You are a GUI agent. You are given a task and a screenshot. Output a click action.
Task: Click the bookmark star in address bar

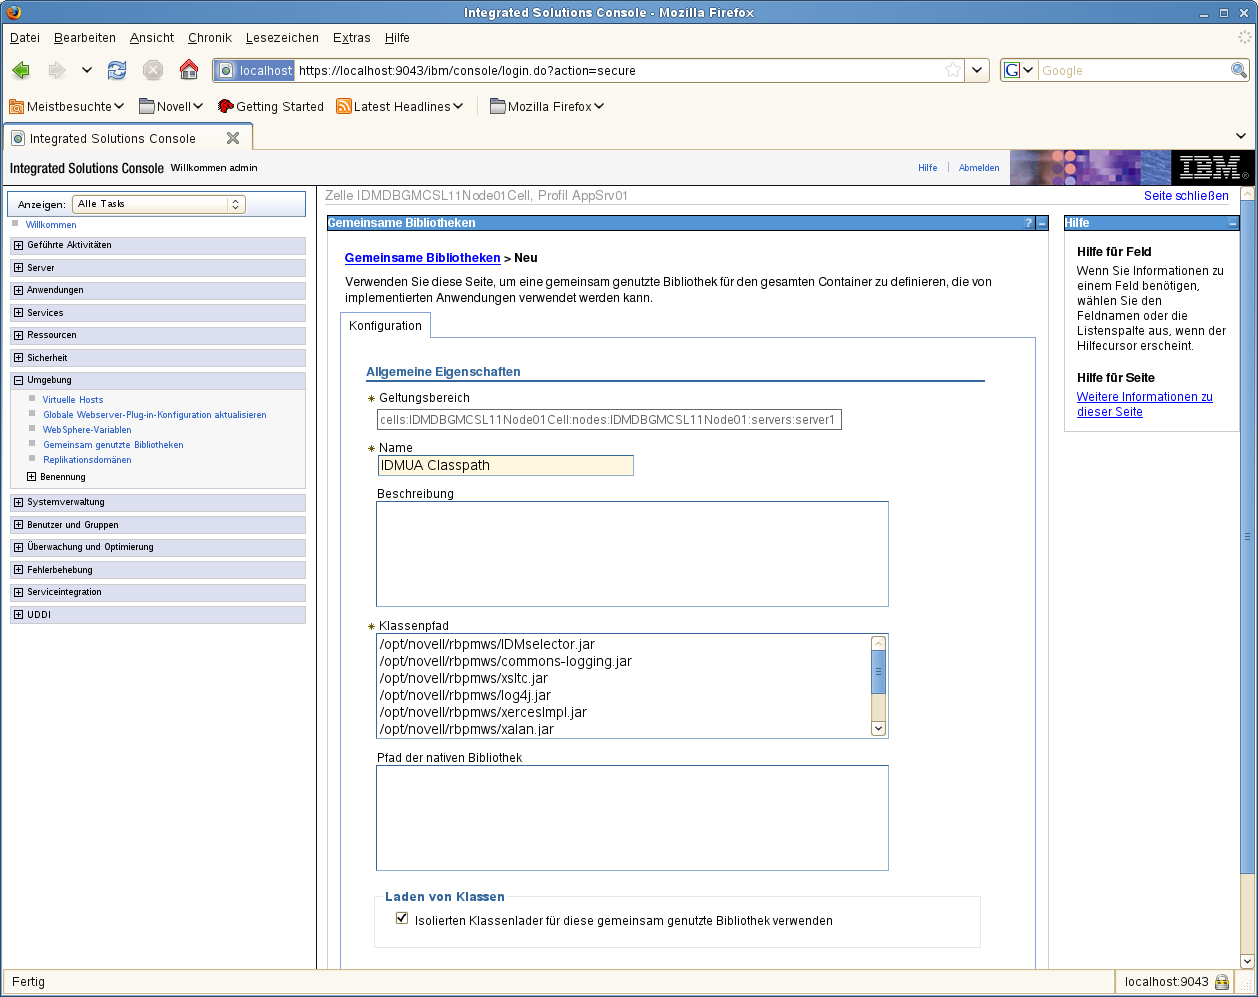click(953, 70)
